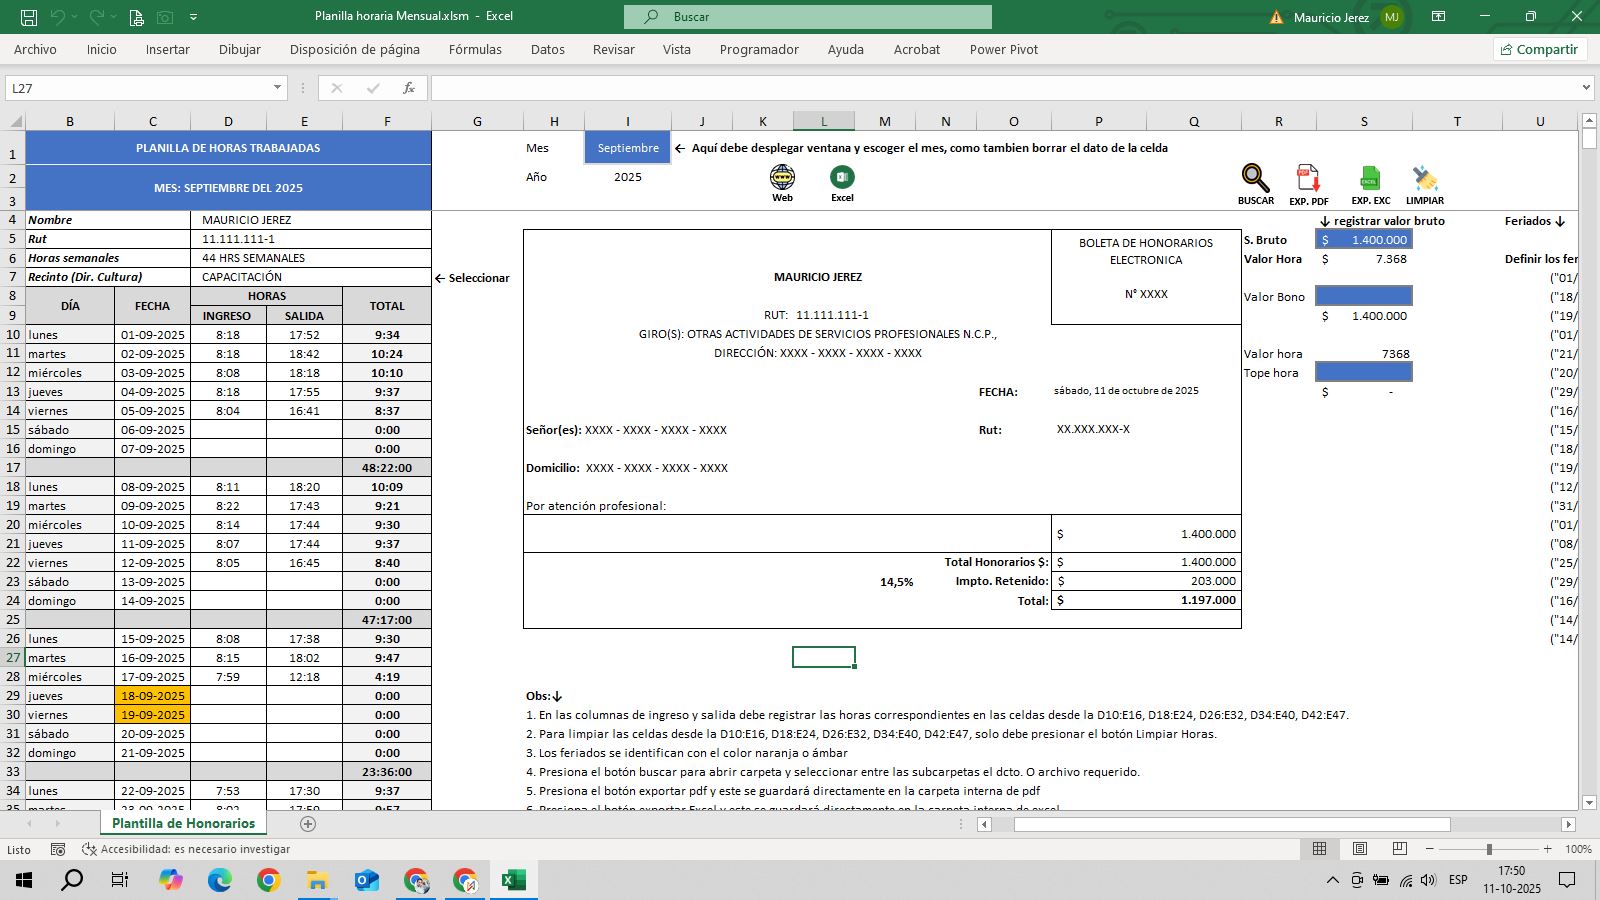1600x900 pixels.
Task: Expand the Name Box dropdown
Action: [x=277, y=88]
